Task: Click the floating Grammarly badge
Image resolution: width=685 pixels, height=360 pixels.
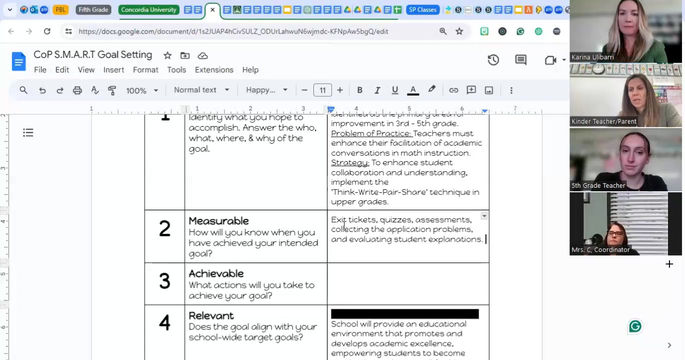Action: (635, 326)
